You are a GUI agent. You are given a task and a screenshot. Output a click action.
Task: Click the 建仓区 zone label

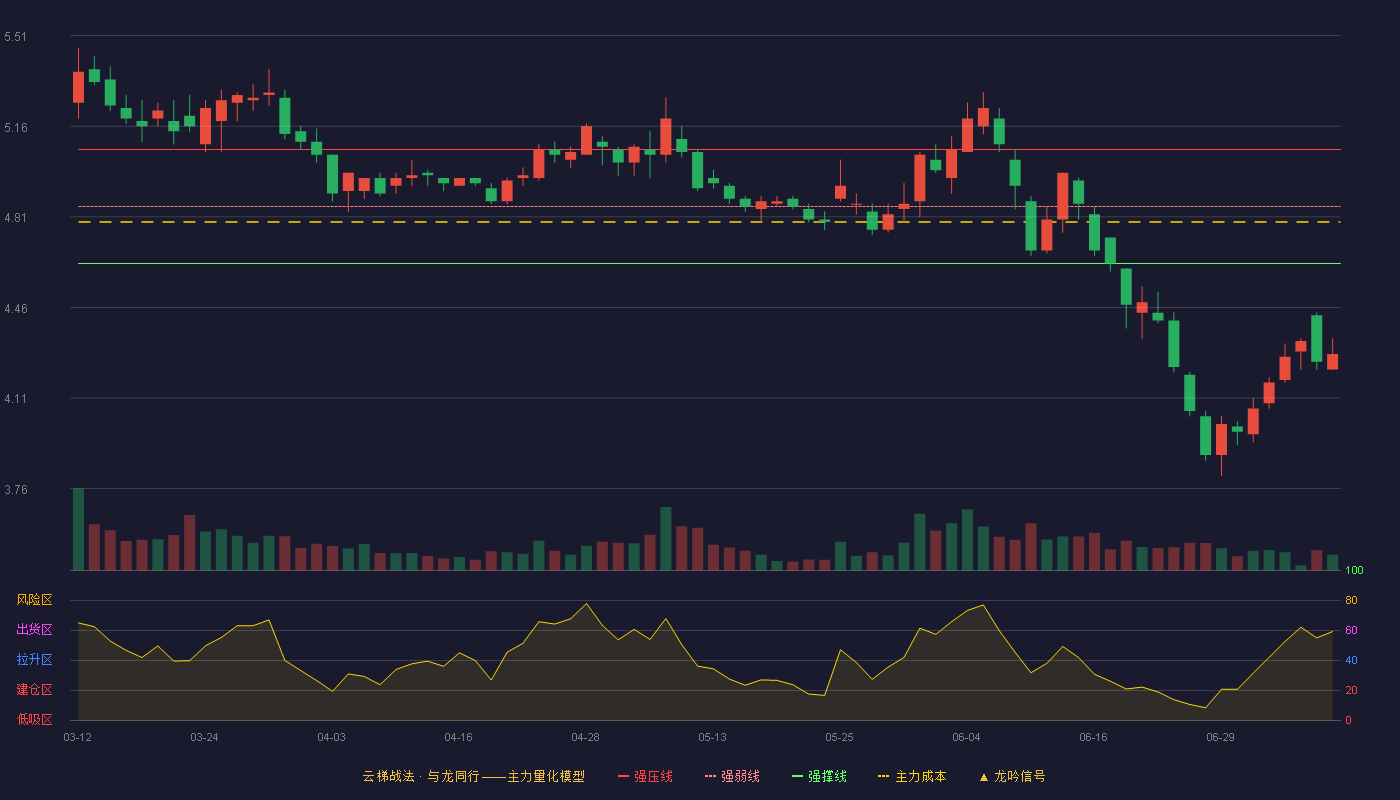pyautogui.click(x=34, y=690)
